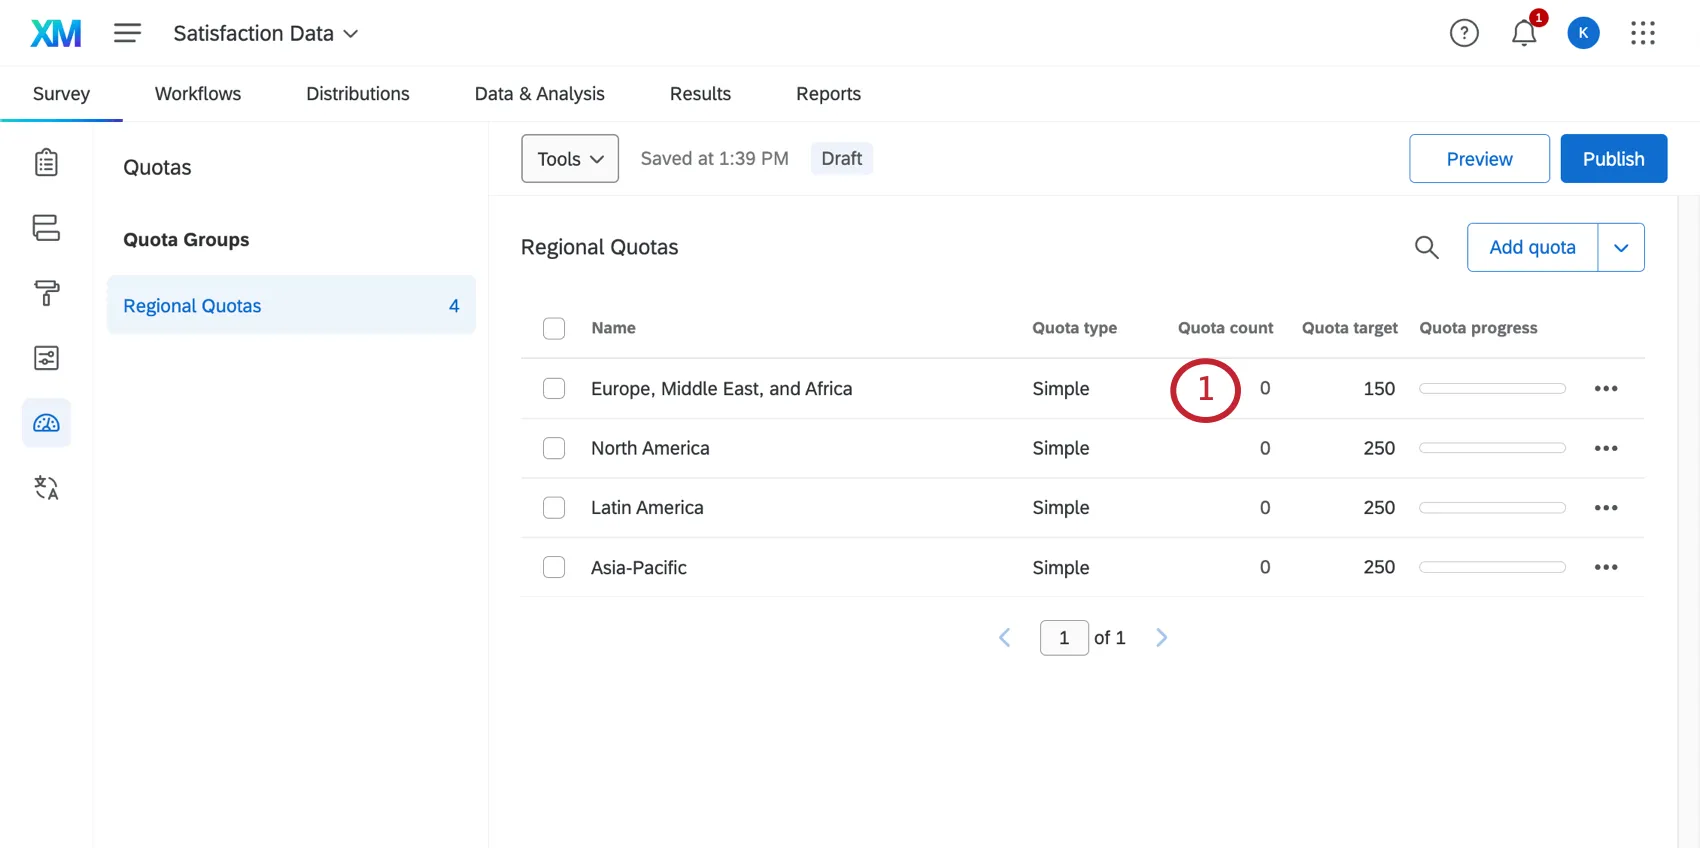Search quotas with magnifier icon

1427,247
